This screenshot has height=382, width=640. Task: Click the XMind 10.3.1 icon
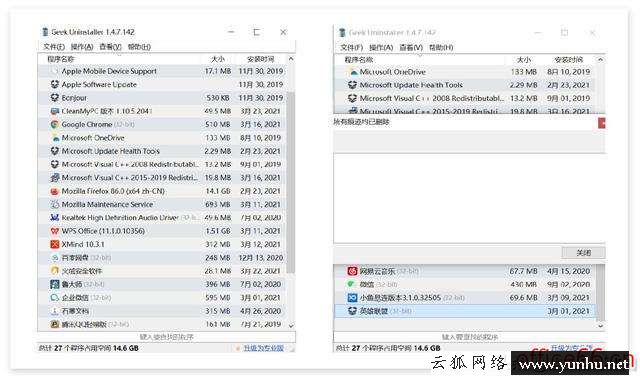[x=55, y=244]
